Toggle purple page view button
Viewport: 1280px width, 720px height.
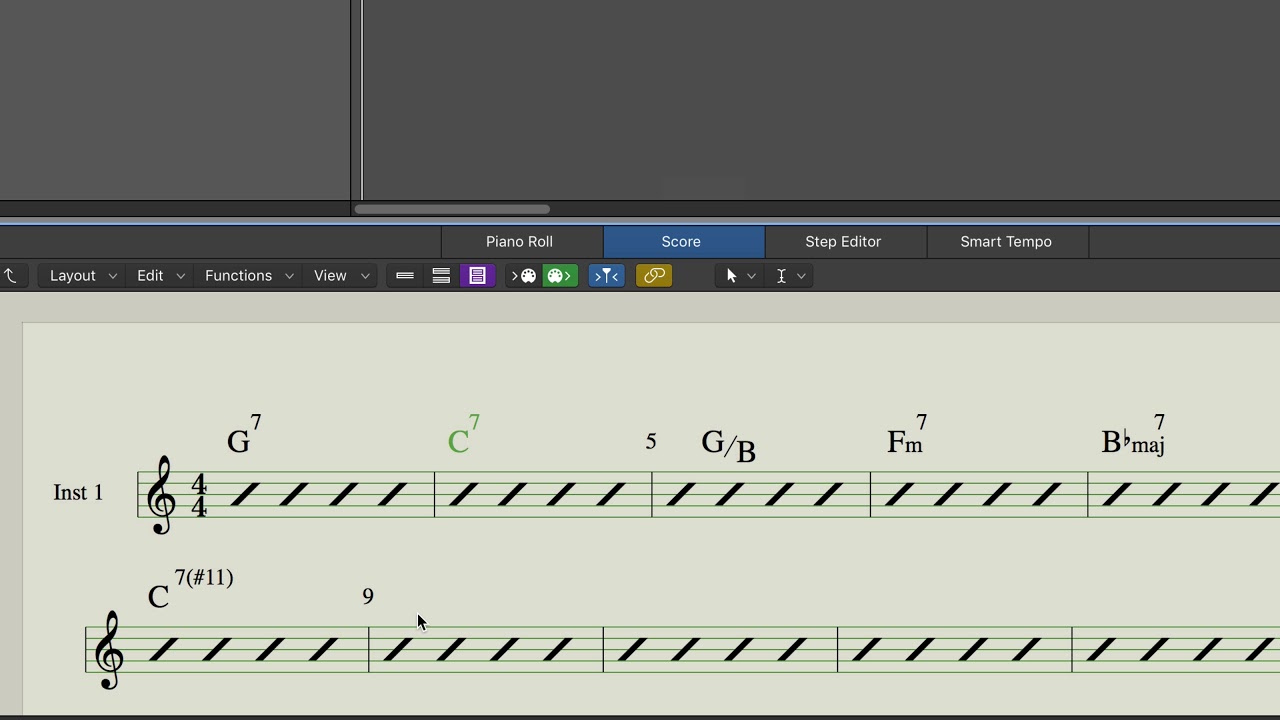coord(477,276)
